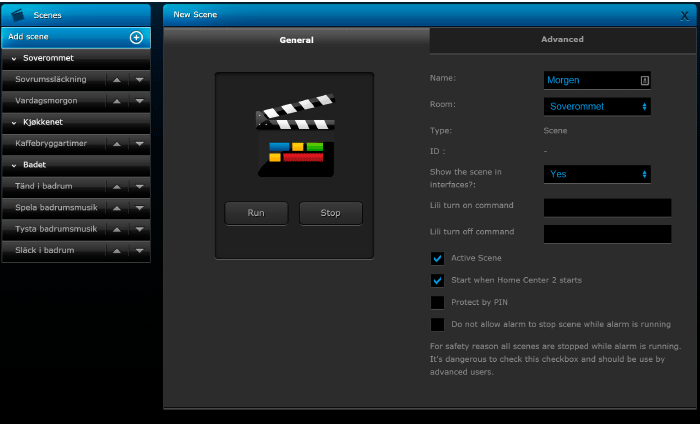Click icon inside the Name field
The width and height of the screenshot is (700, 426).
[x=644, y=80]
